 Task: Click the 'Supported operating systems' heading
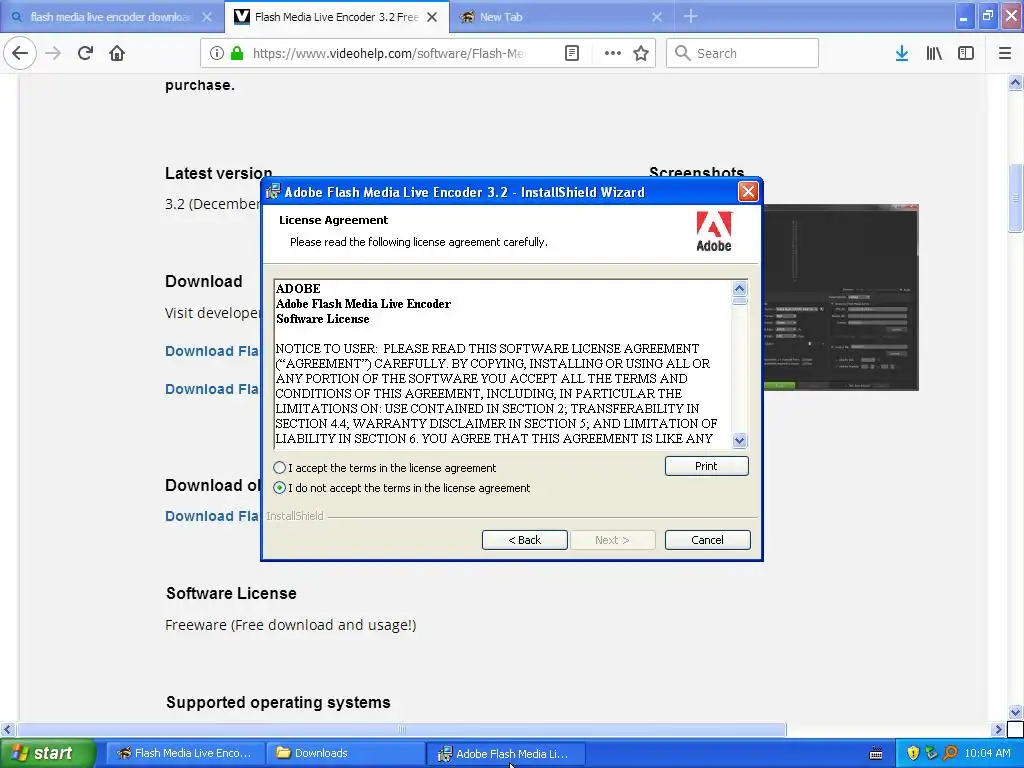[x=278, y=702]
